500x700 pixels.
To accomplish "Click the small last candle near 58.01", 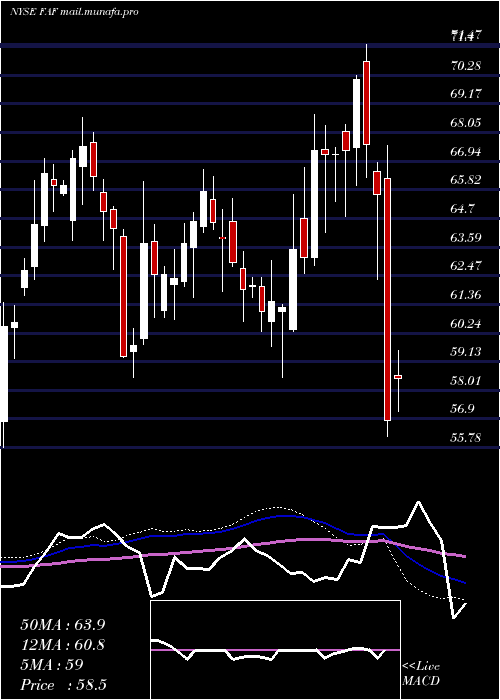I will [398, 377].
